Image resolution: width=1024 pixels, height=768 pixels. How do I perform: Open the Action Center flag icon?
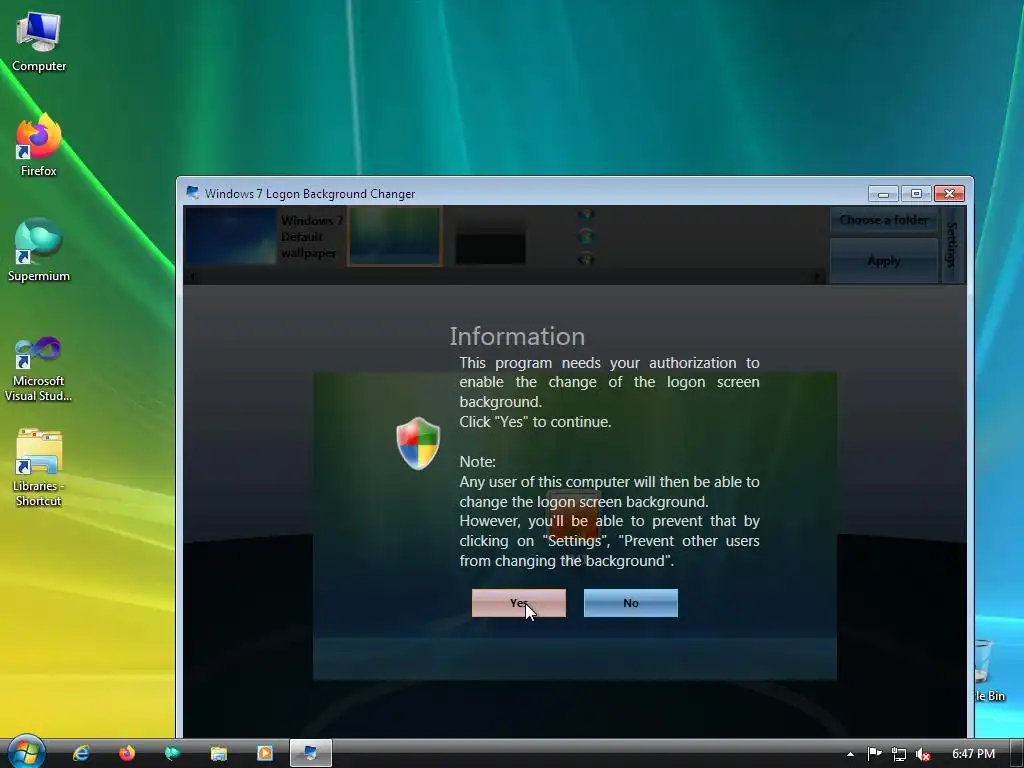(x=874, y=754)
